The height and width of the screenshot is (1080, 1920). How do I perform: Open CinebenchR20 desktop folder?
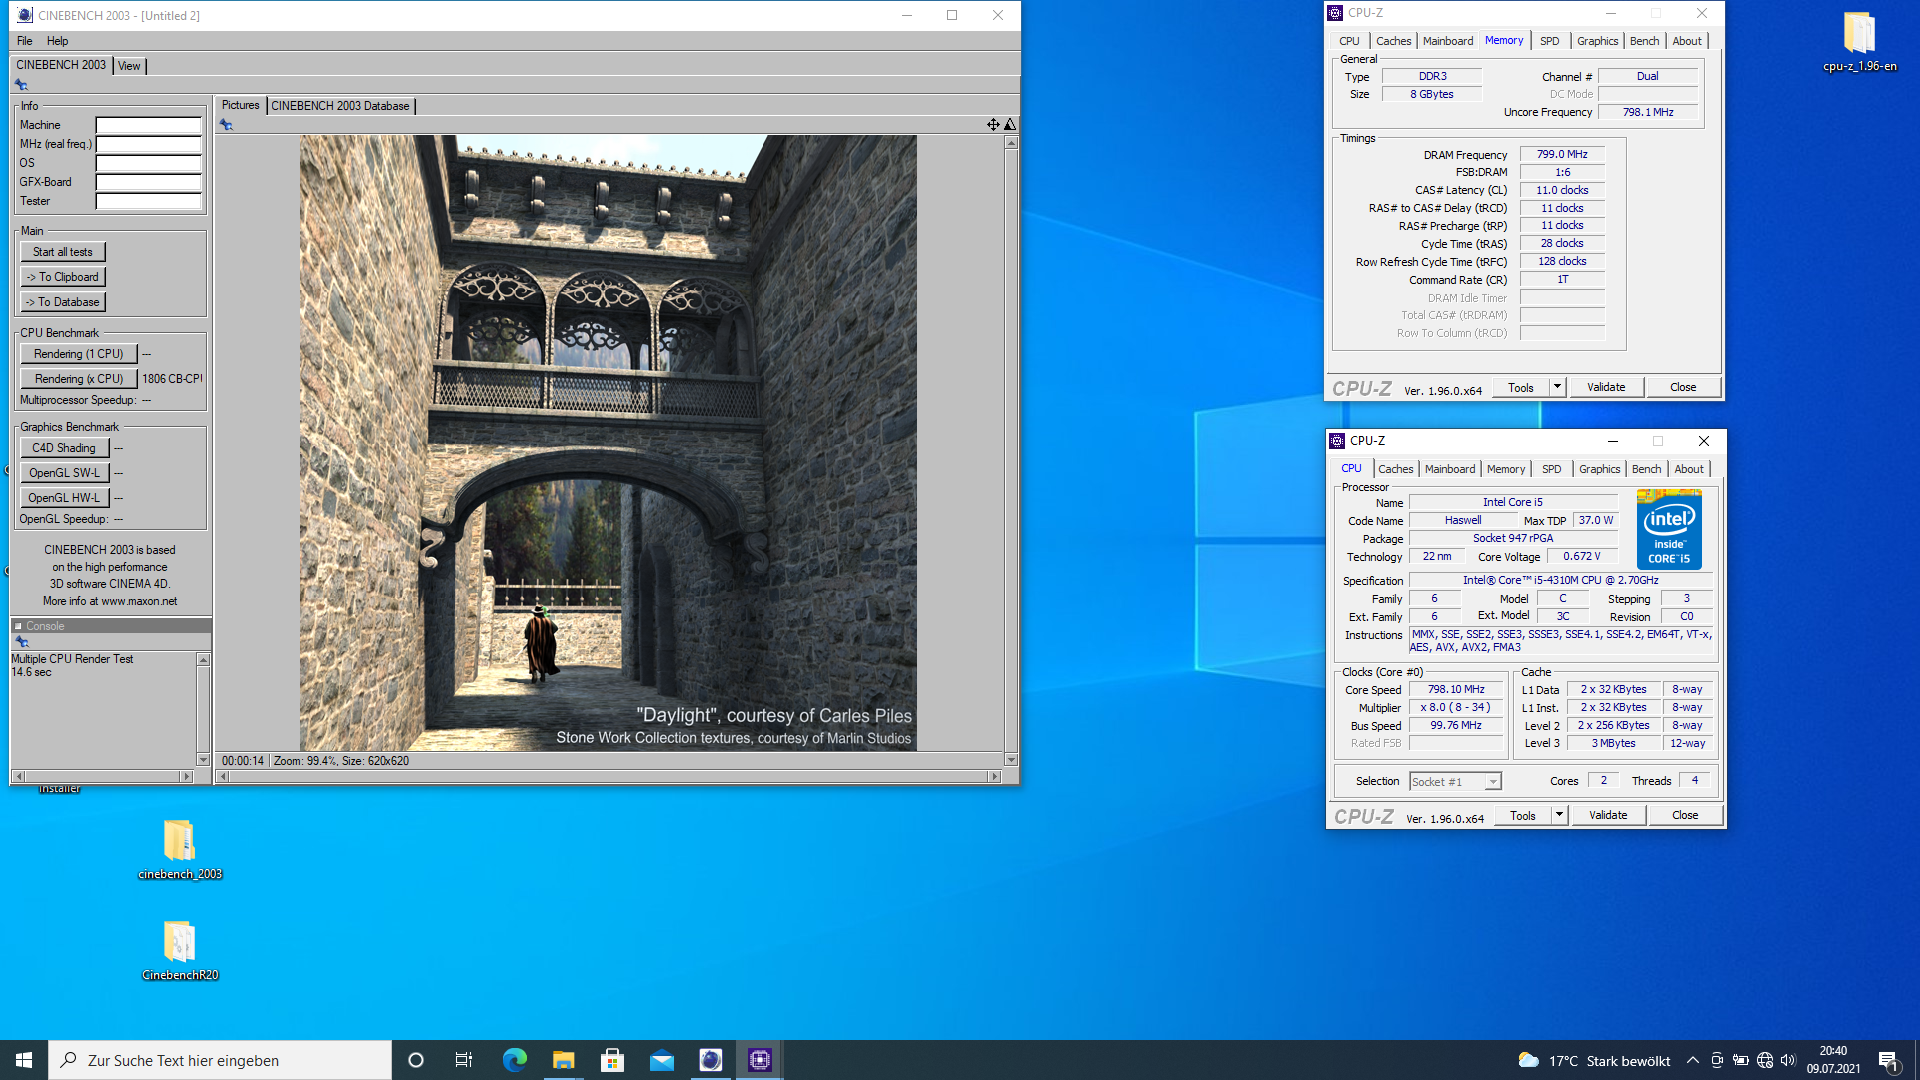(180, 951)
